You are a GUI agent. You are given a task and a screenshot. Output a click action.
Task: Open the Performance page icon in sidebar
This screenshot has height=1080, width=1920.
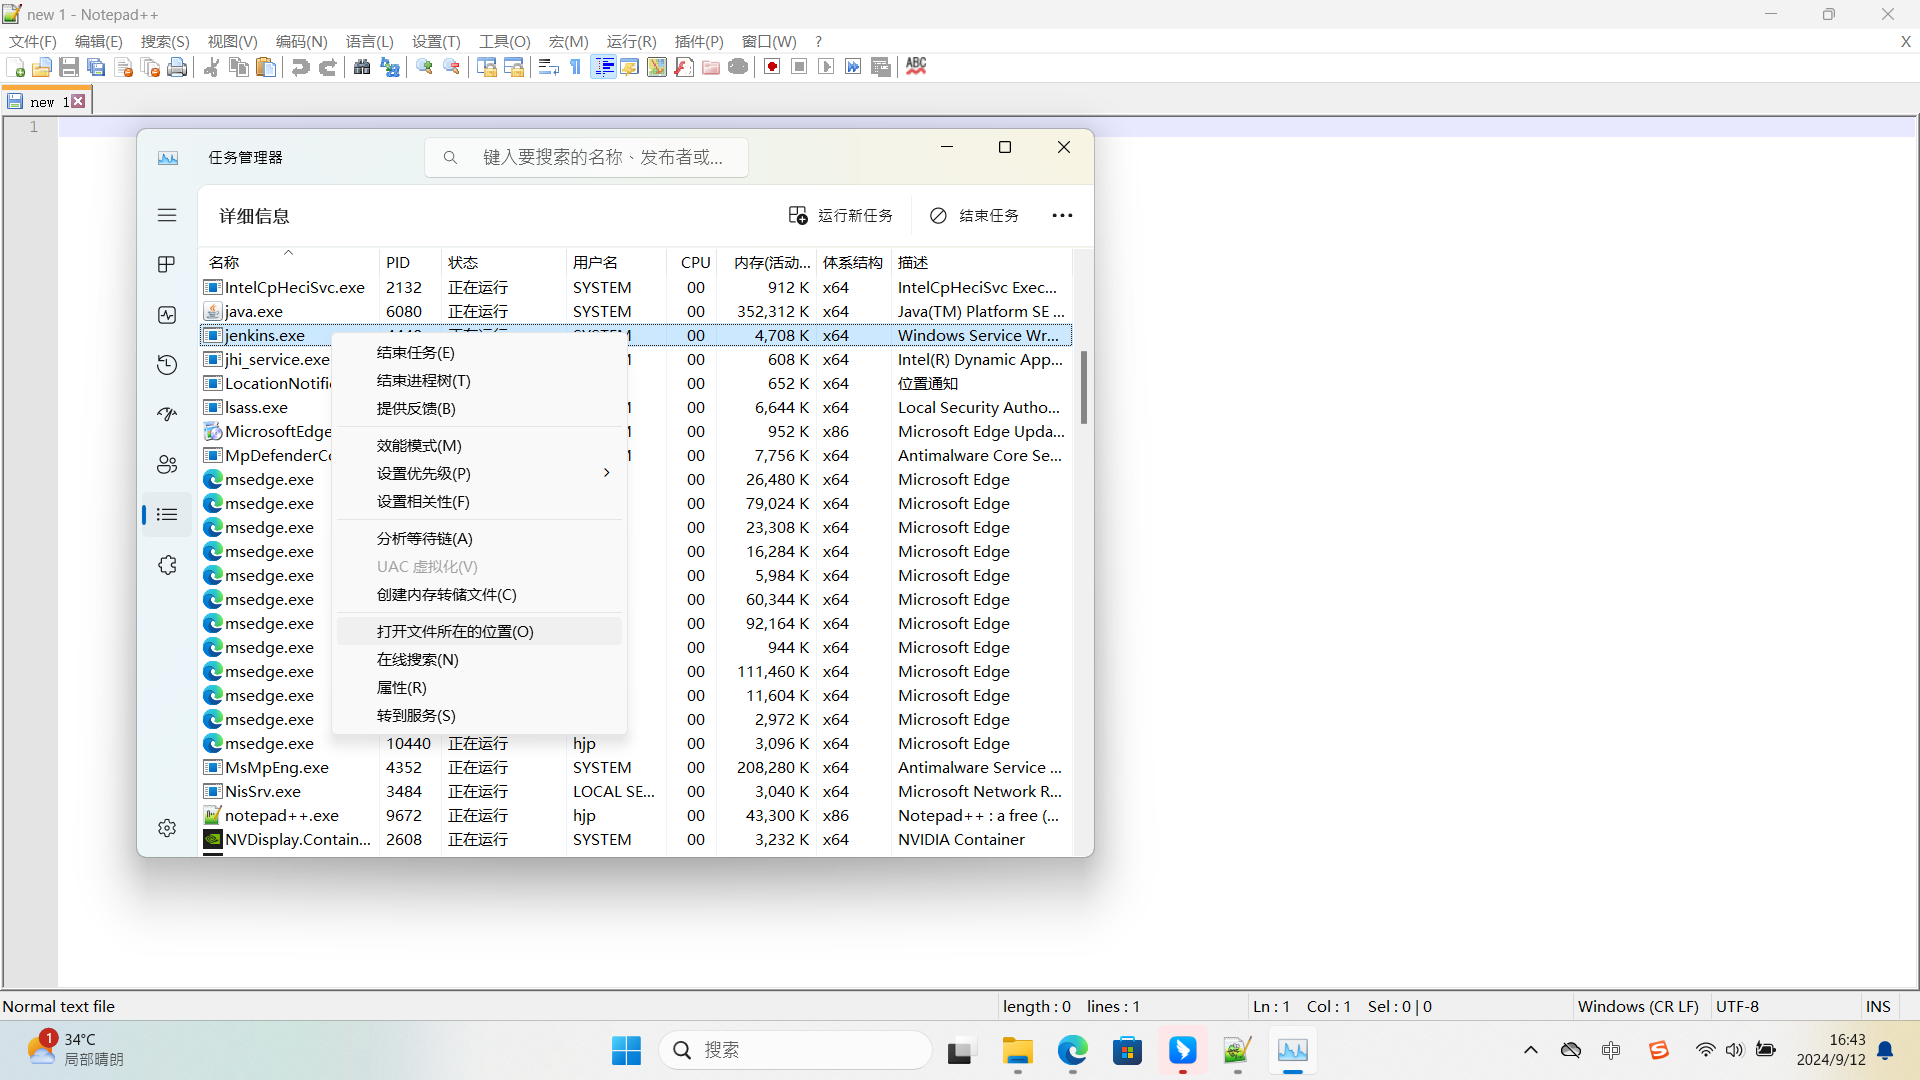click(x=167, y=315)
